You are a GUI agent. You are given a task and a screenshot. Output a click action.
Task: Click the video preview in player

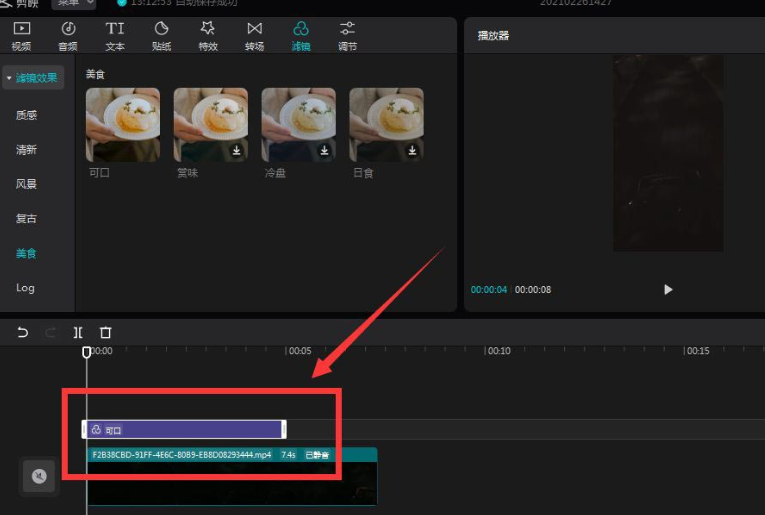point(668,153)
